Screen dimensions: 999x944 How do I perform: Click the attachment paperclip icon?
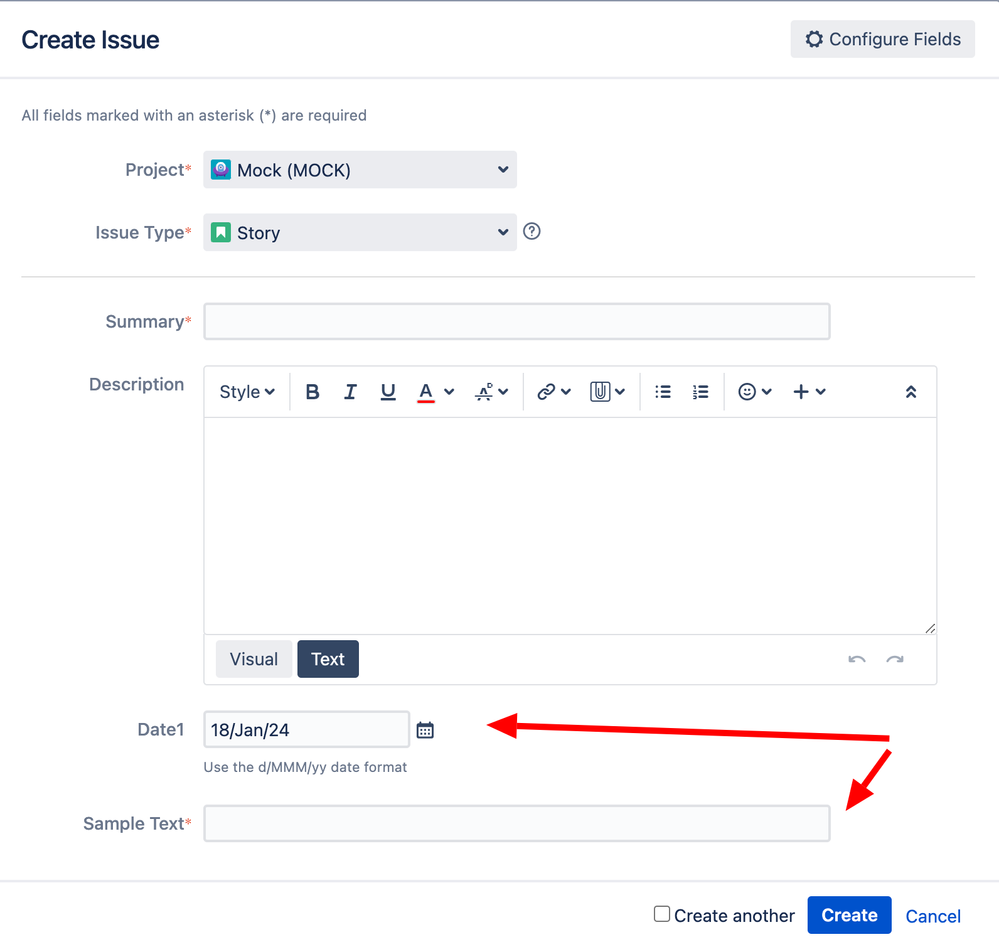point(600,392)
